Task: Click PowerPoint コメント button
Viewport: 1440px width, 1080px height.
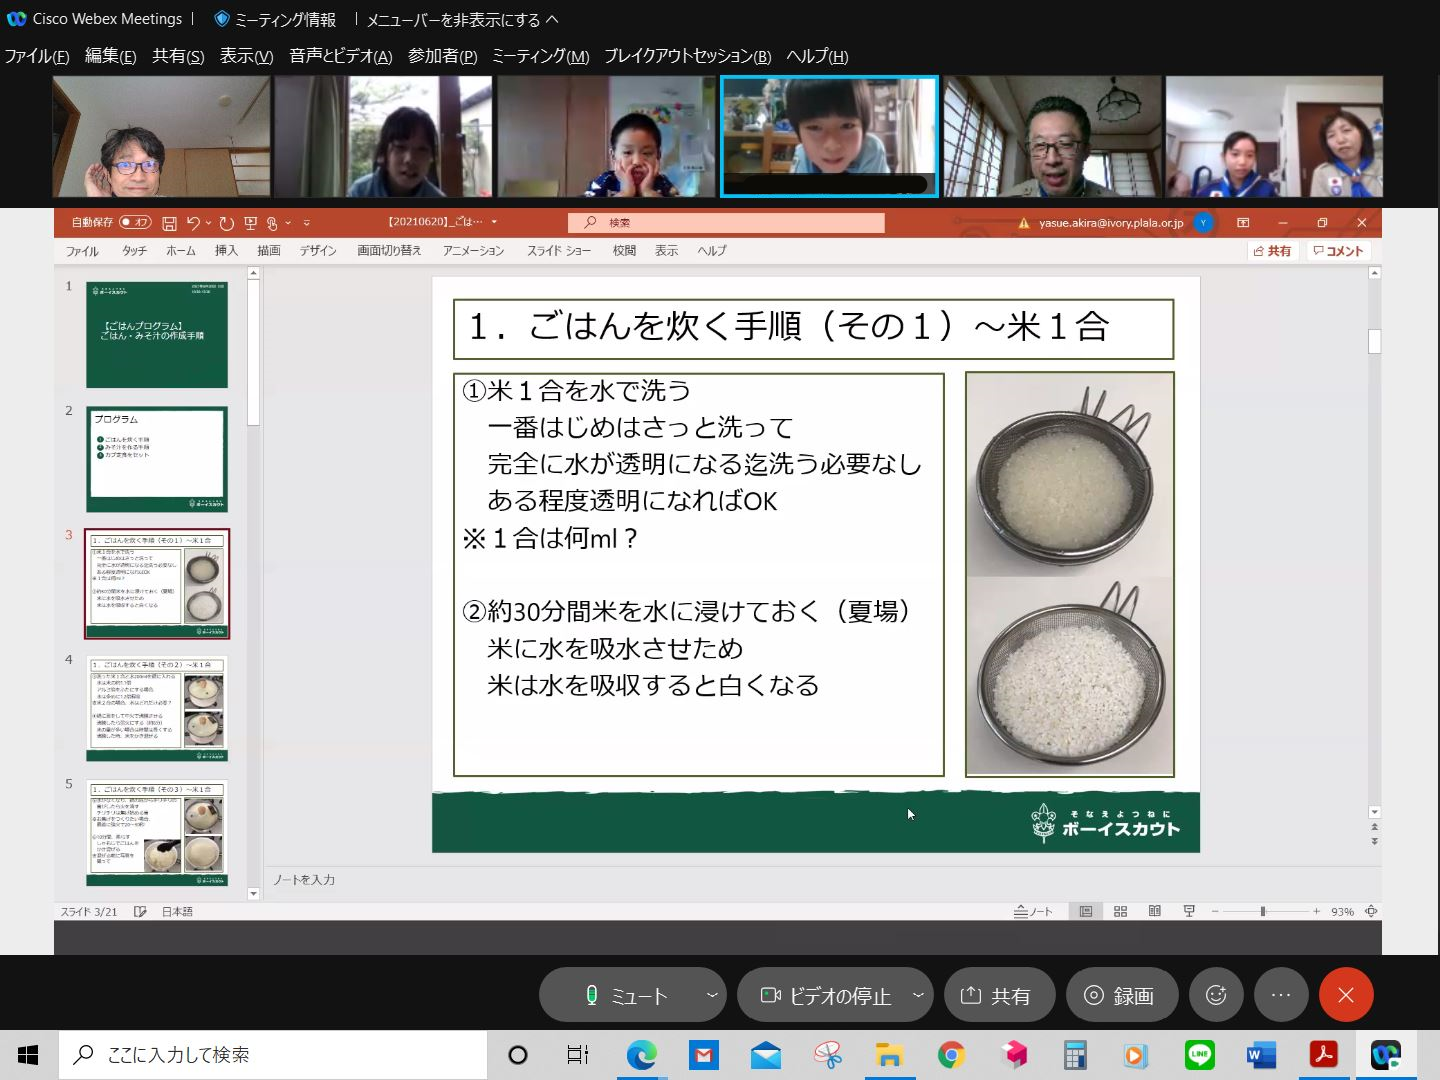Action: tap(1338, 251)
